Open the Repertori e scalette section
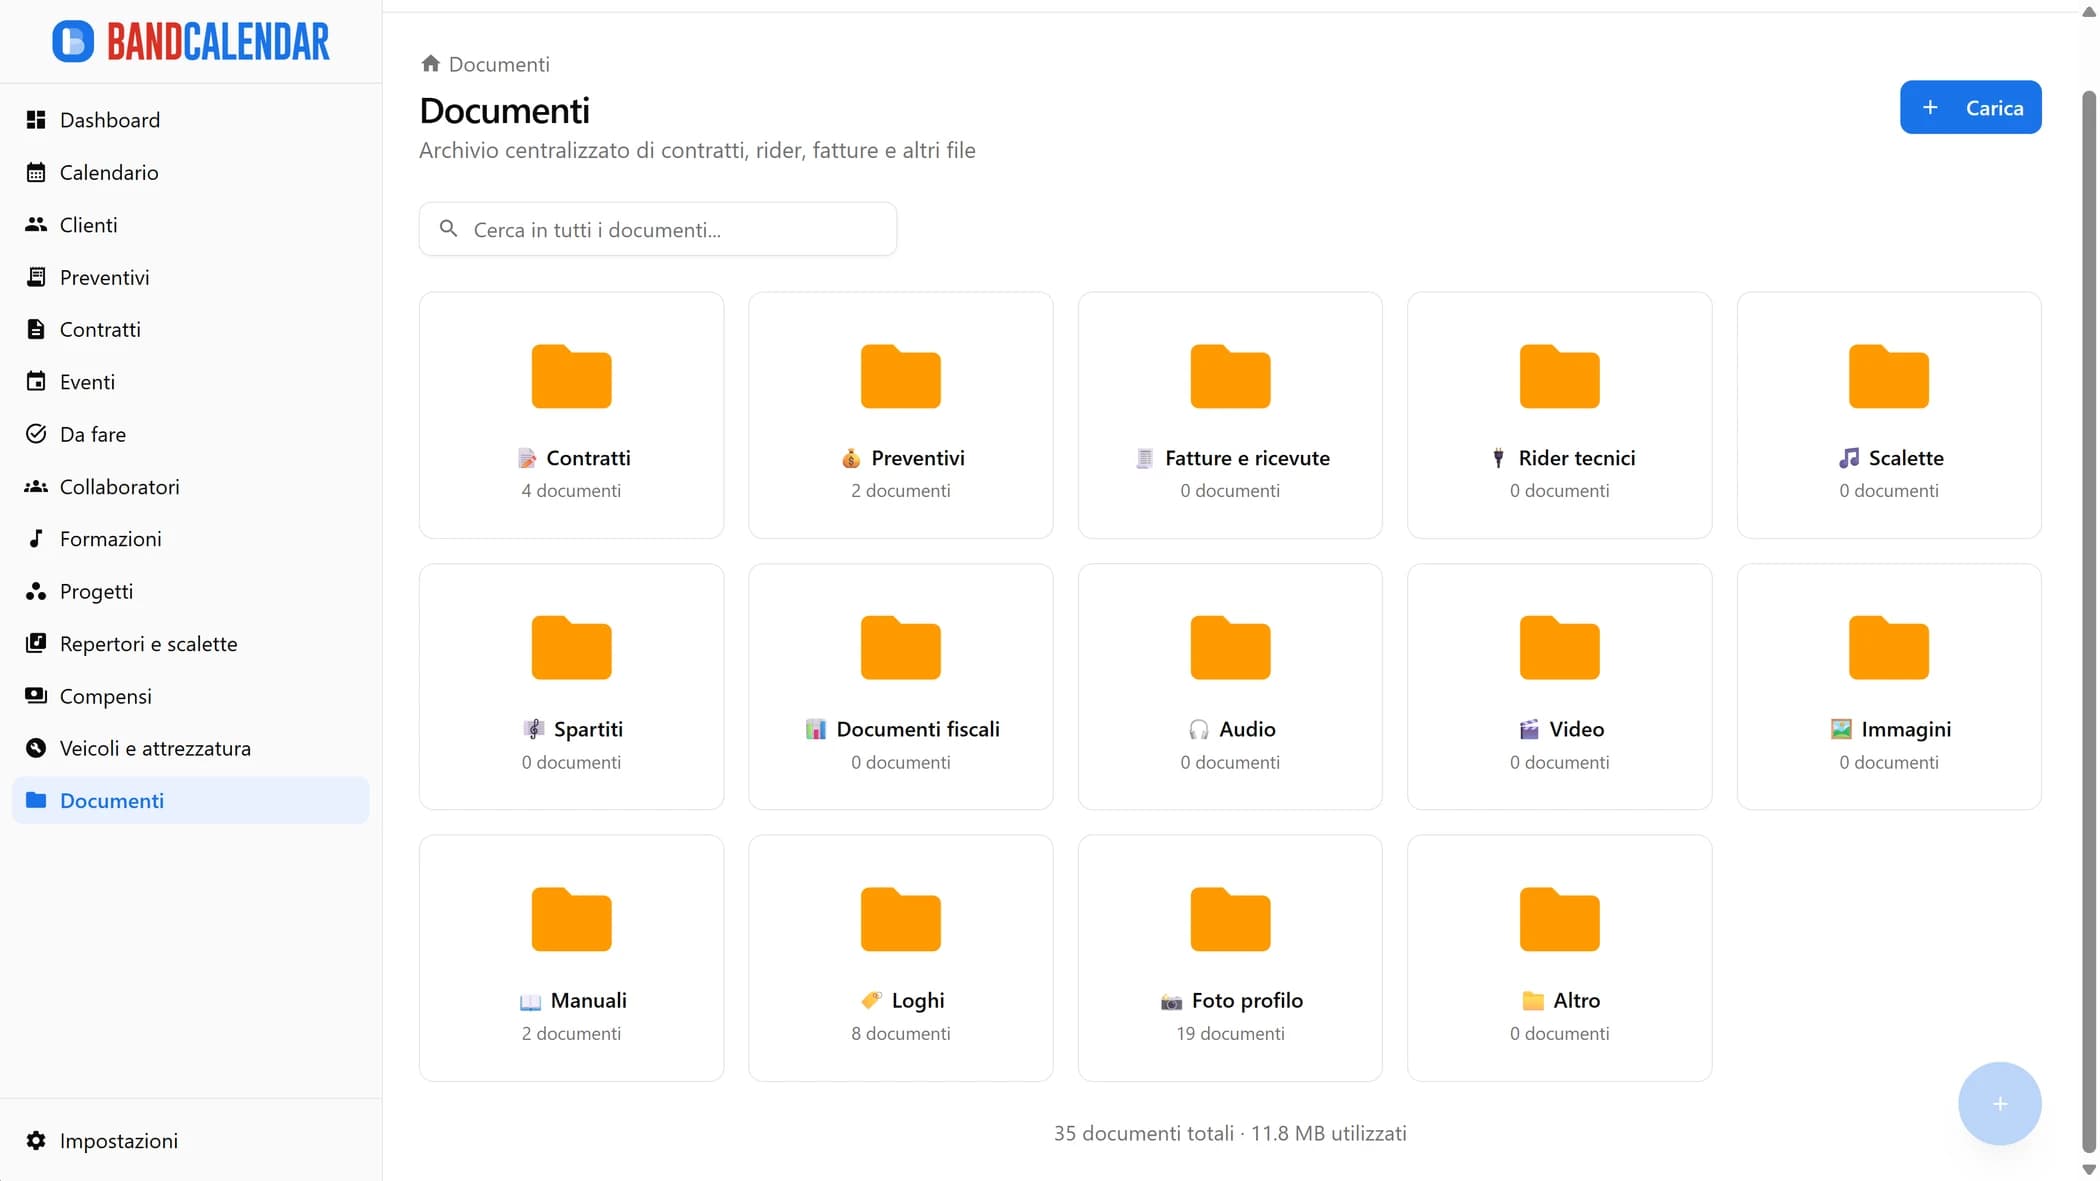Viewport: 2100px width, 1181px height. [x=148, y=643]
